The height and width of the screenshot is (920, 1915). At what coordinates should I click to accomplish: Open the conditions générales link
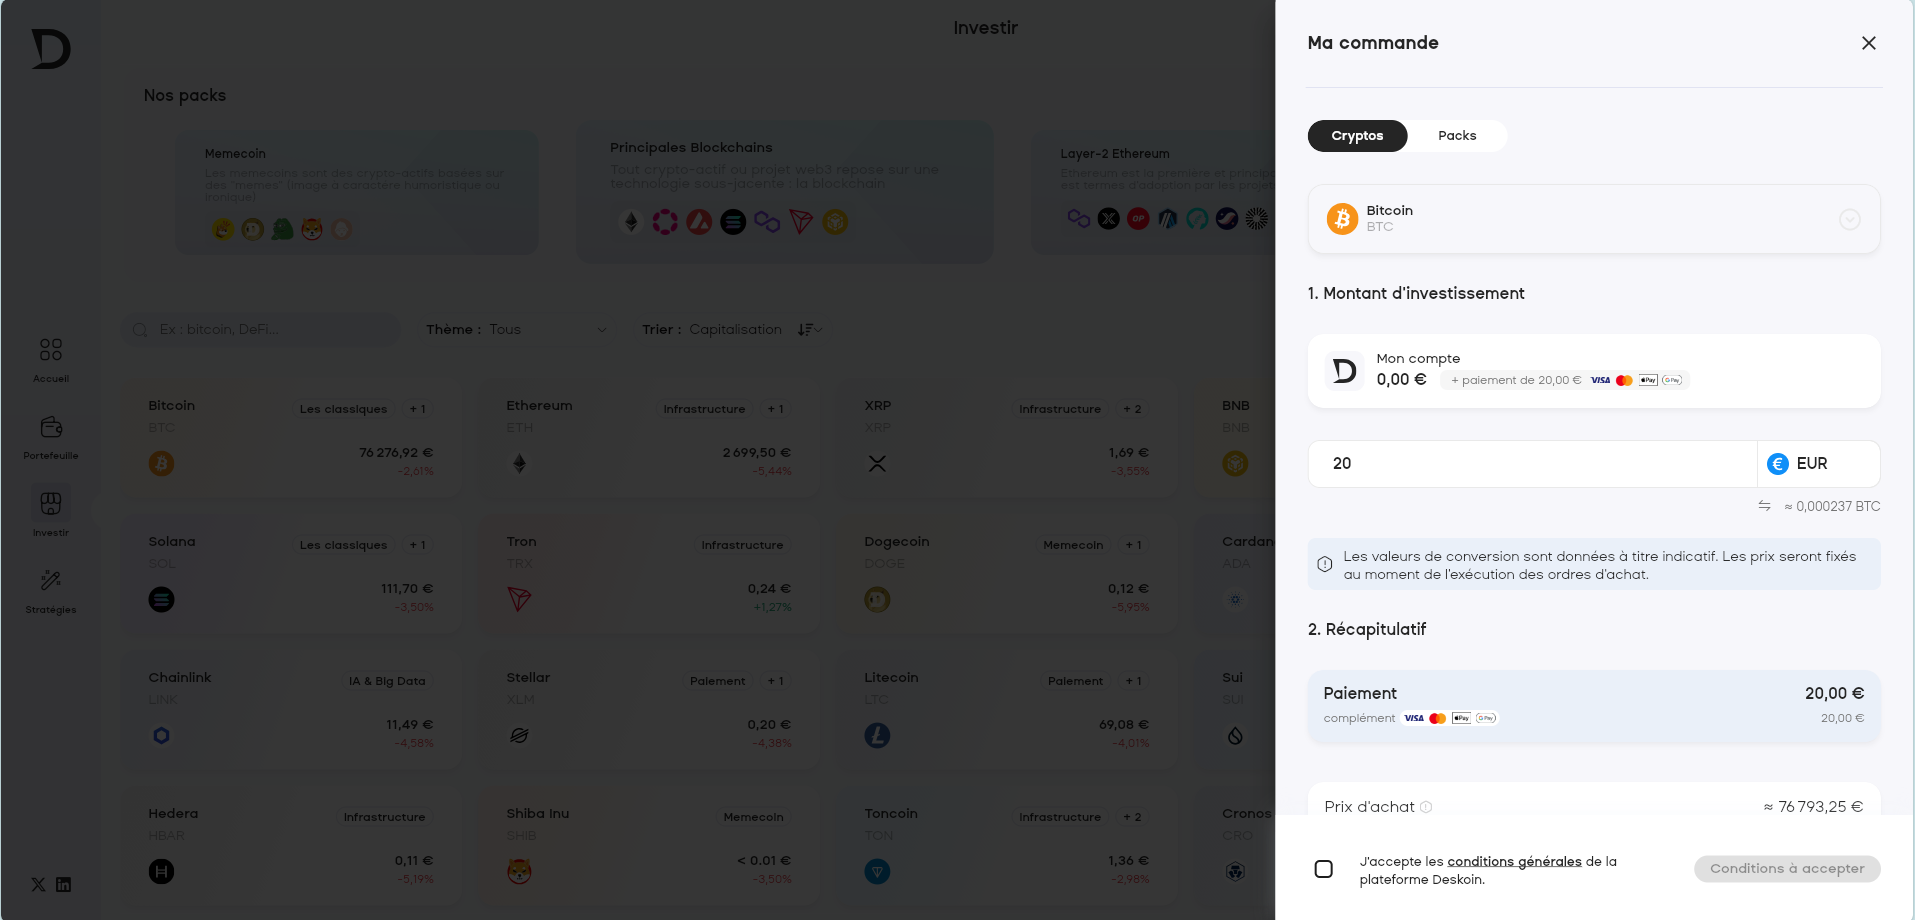coord(1514,861)
